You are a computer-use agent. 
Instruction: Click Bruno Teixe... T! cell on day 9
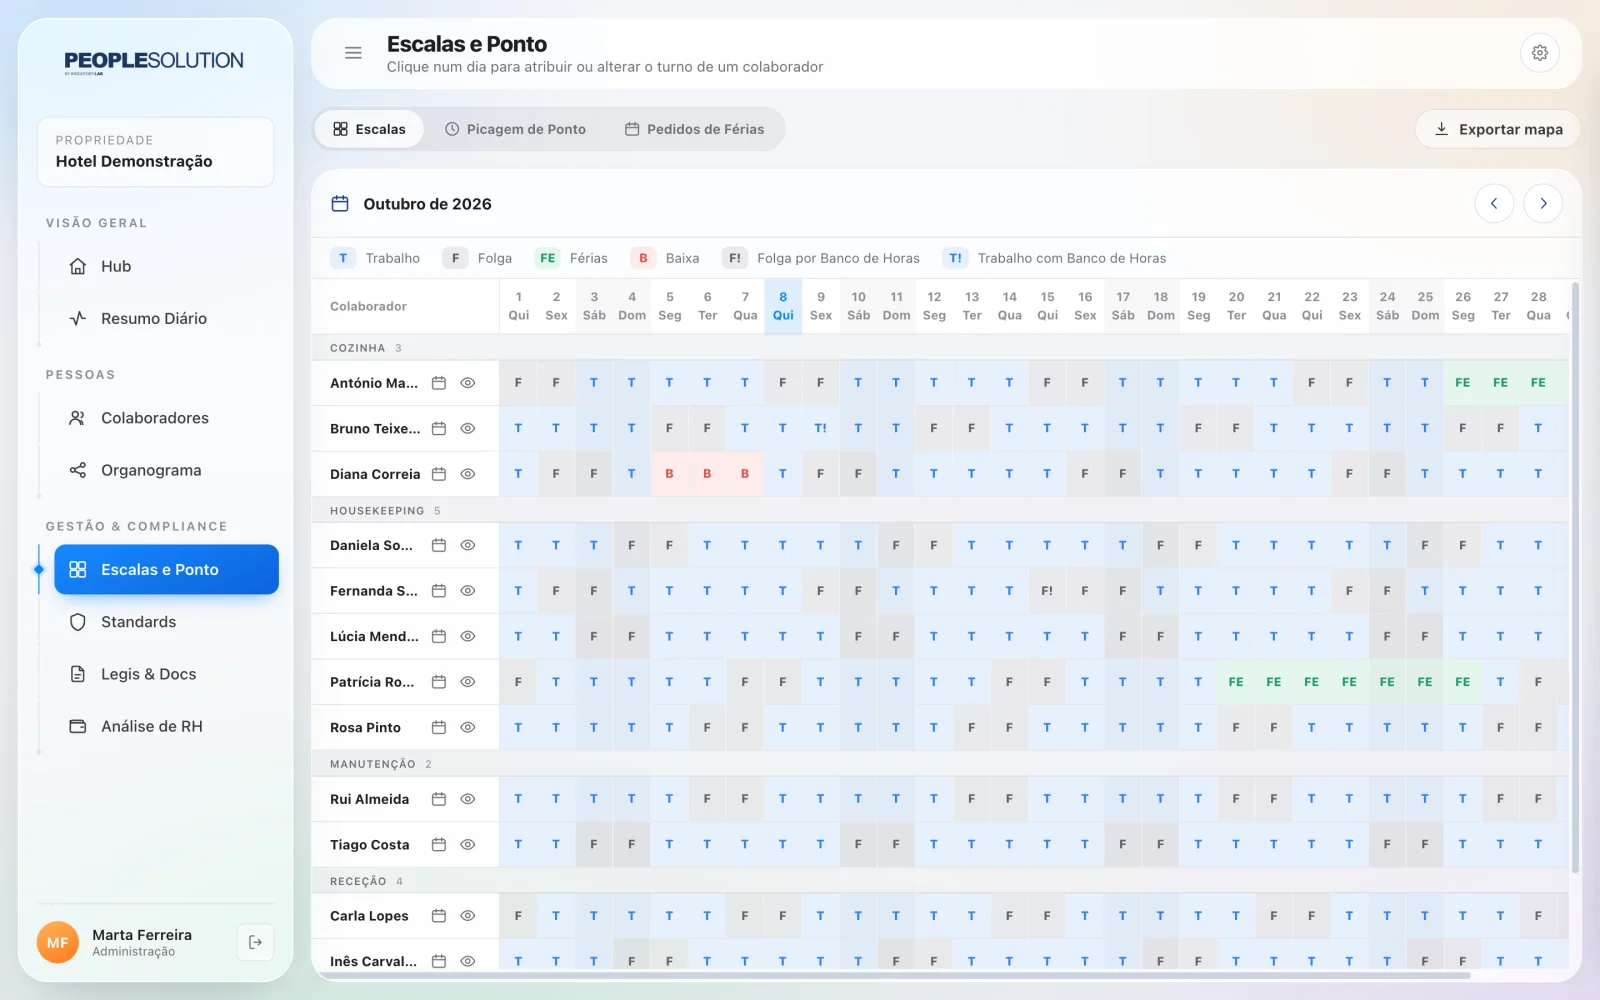click(820, 428)
